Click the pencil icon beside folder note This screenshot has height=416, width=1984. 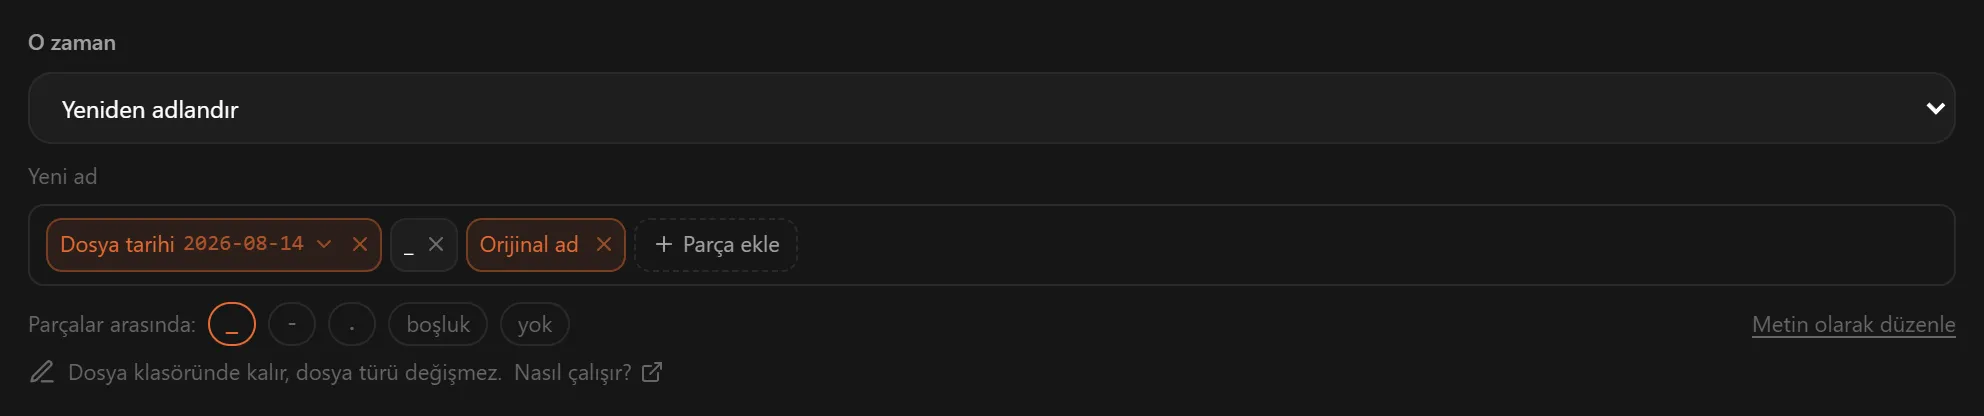tap(42, 372)
